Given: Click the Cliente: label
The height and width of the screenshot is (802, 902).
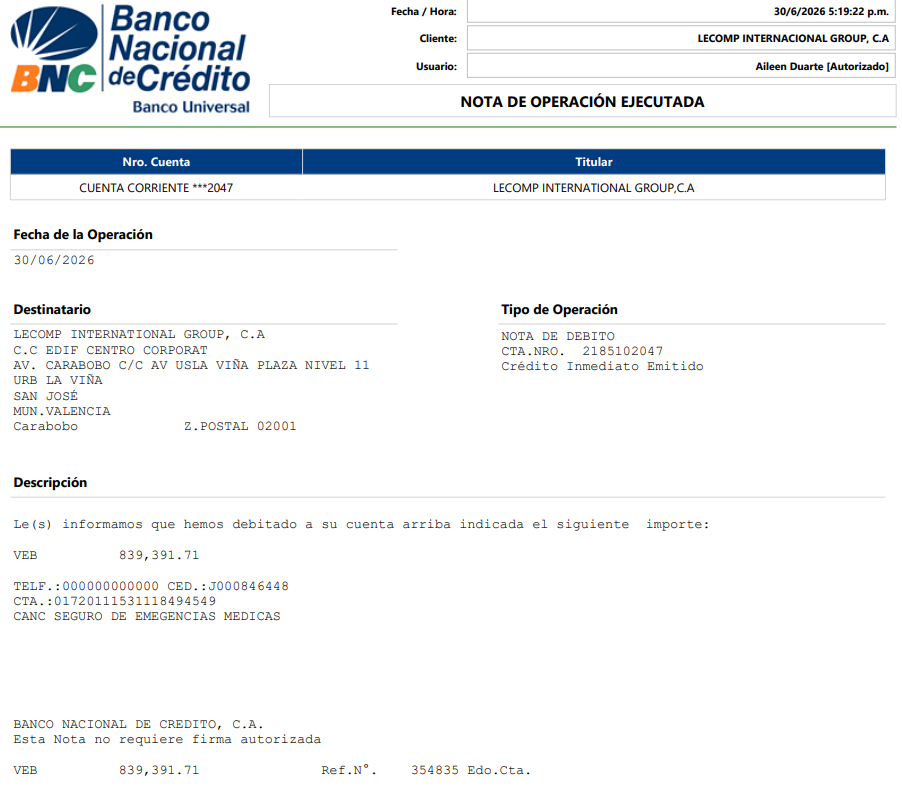Looking at the screenshot, I should pos(438,39).
